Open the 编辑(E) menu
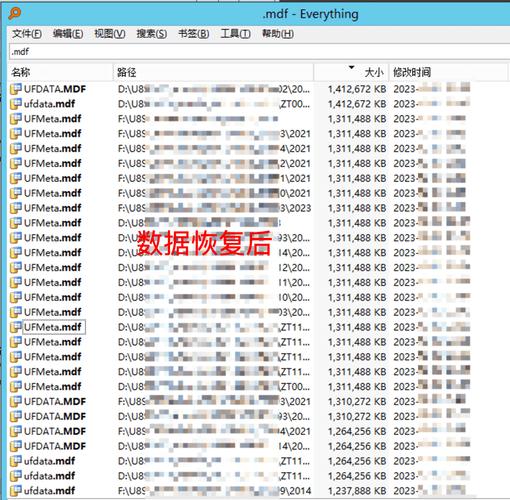 [68, 34]
